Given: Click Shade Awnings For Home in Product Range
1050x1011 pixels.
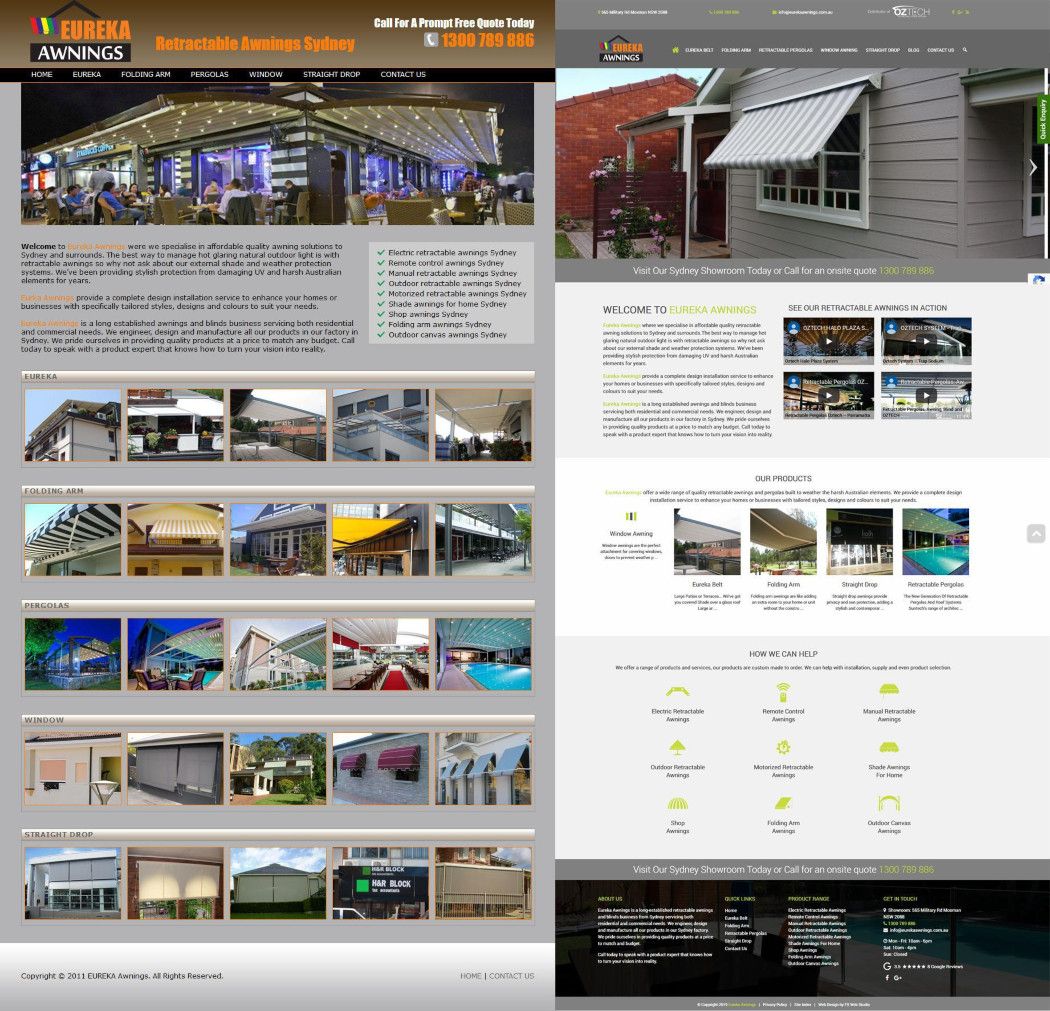Looking at the screenshot, I should [x=814, y=943].
